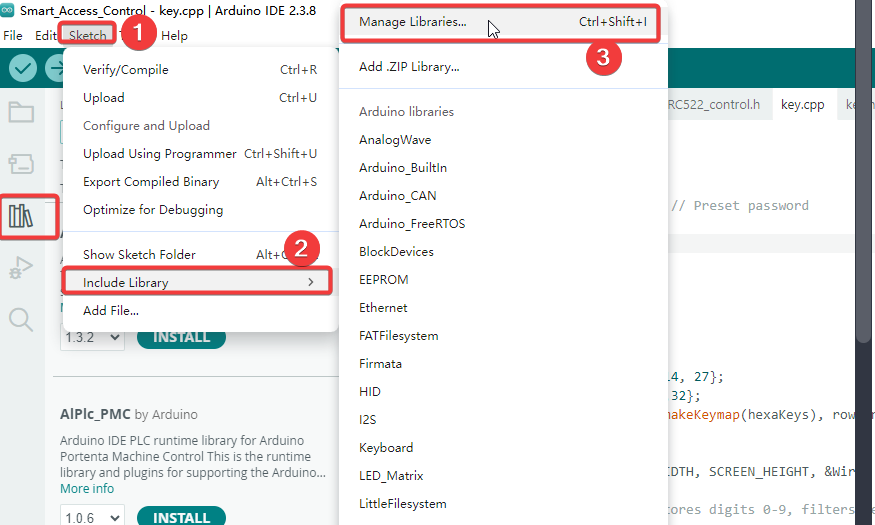Include the BlockDevices library
The image size is (875, 525).
point(503,252)
